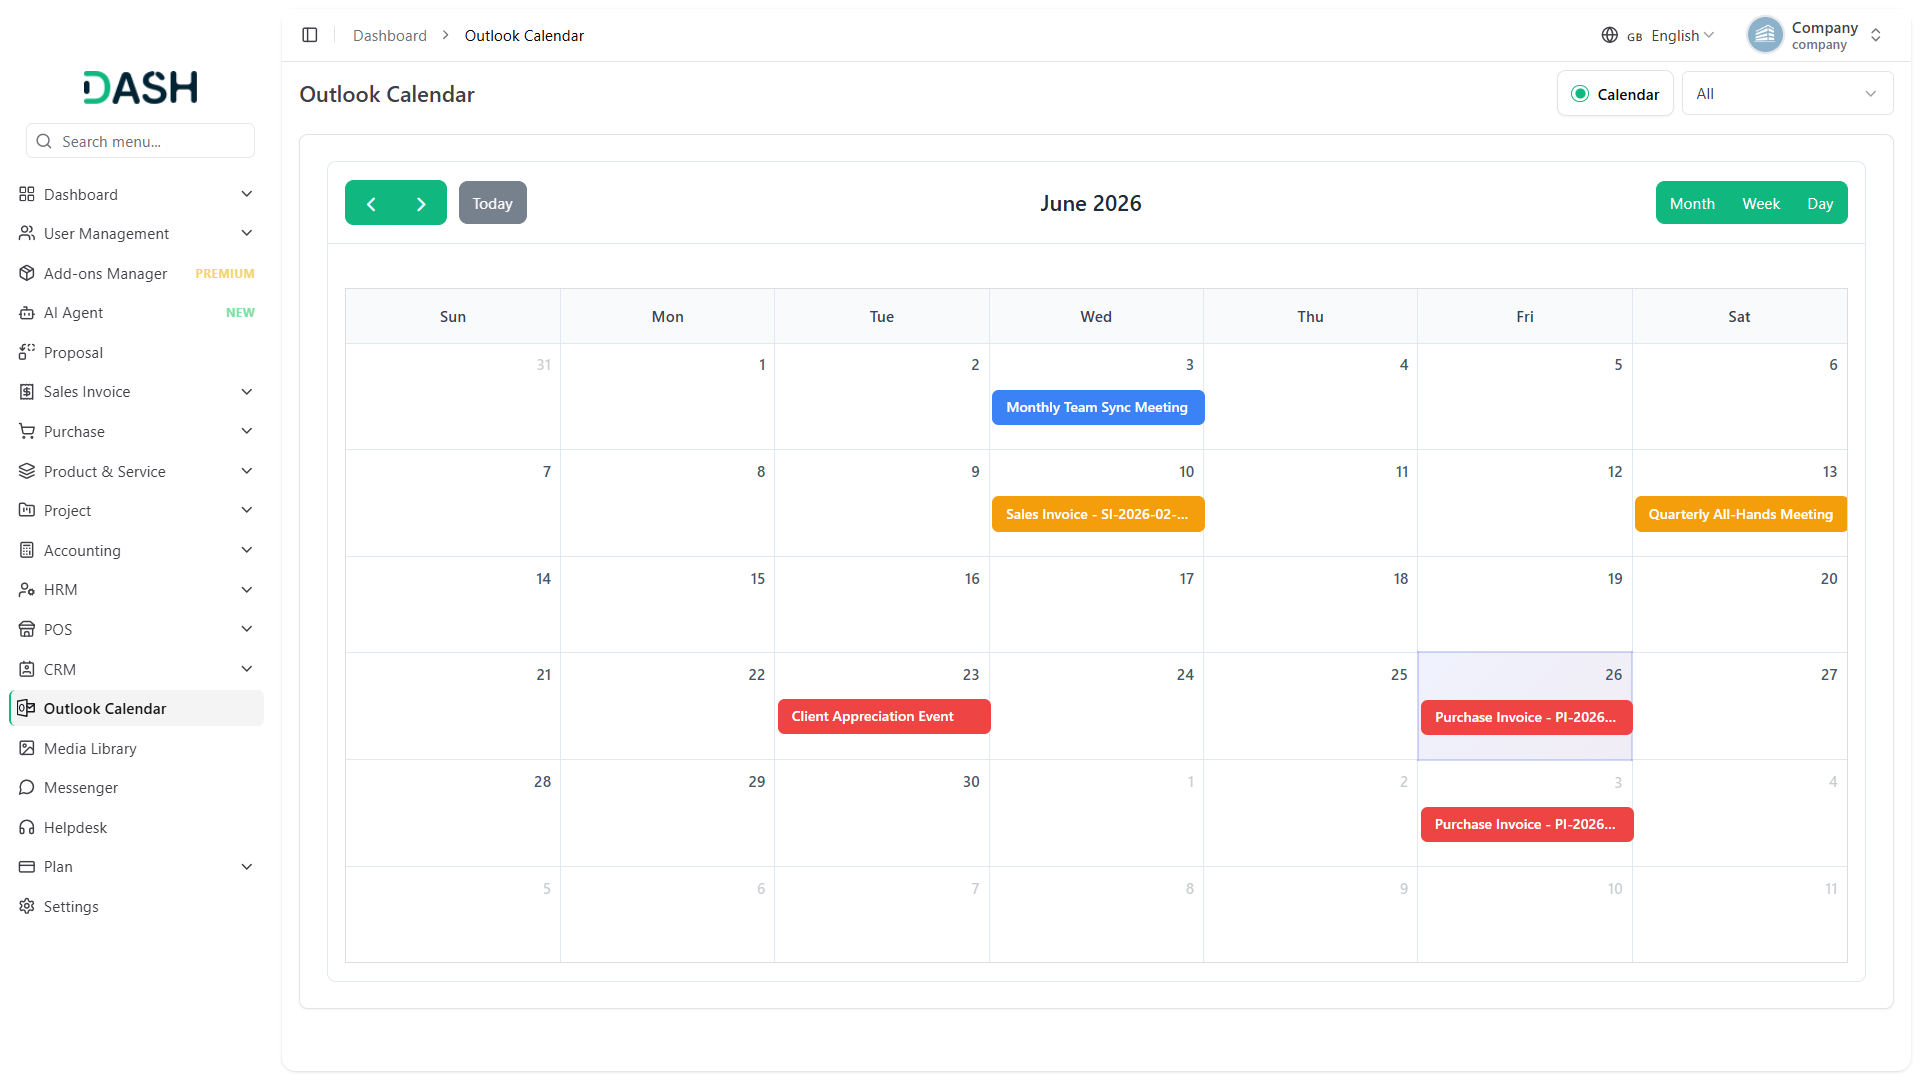1920x1080 pixels.
Task: Toggle the sidebar panel icon
Action: point(310,35)
